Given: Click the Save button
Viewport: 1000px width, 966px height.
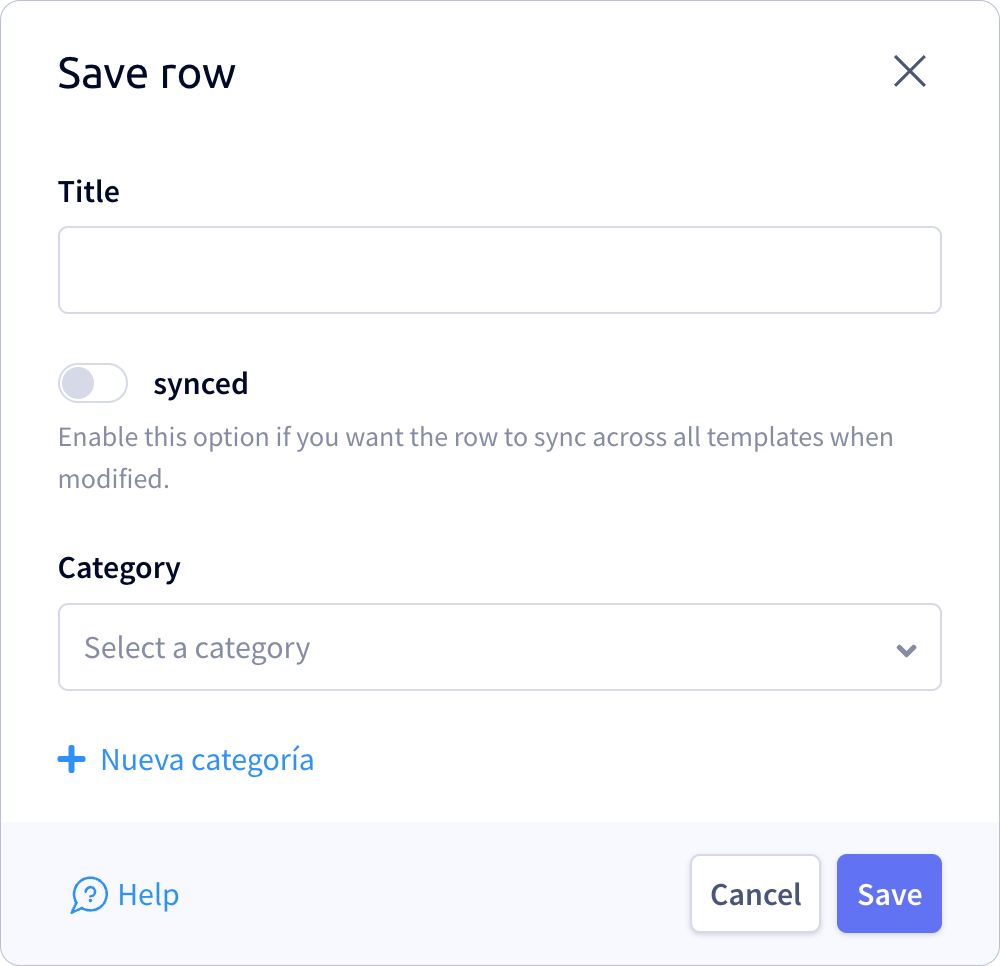Looking at the screenshot, I should 889,893.
